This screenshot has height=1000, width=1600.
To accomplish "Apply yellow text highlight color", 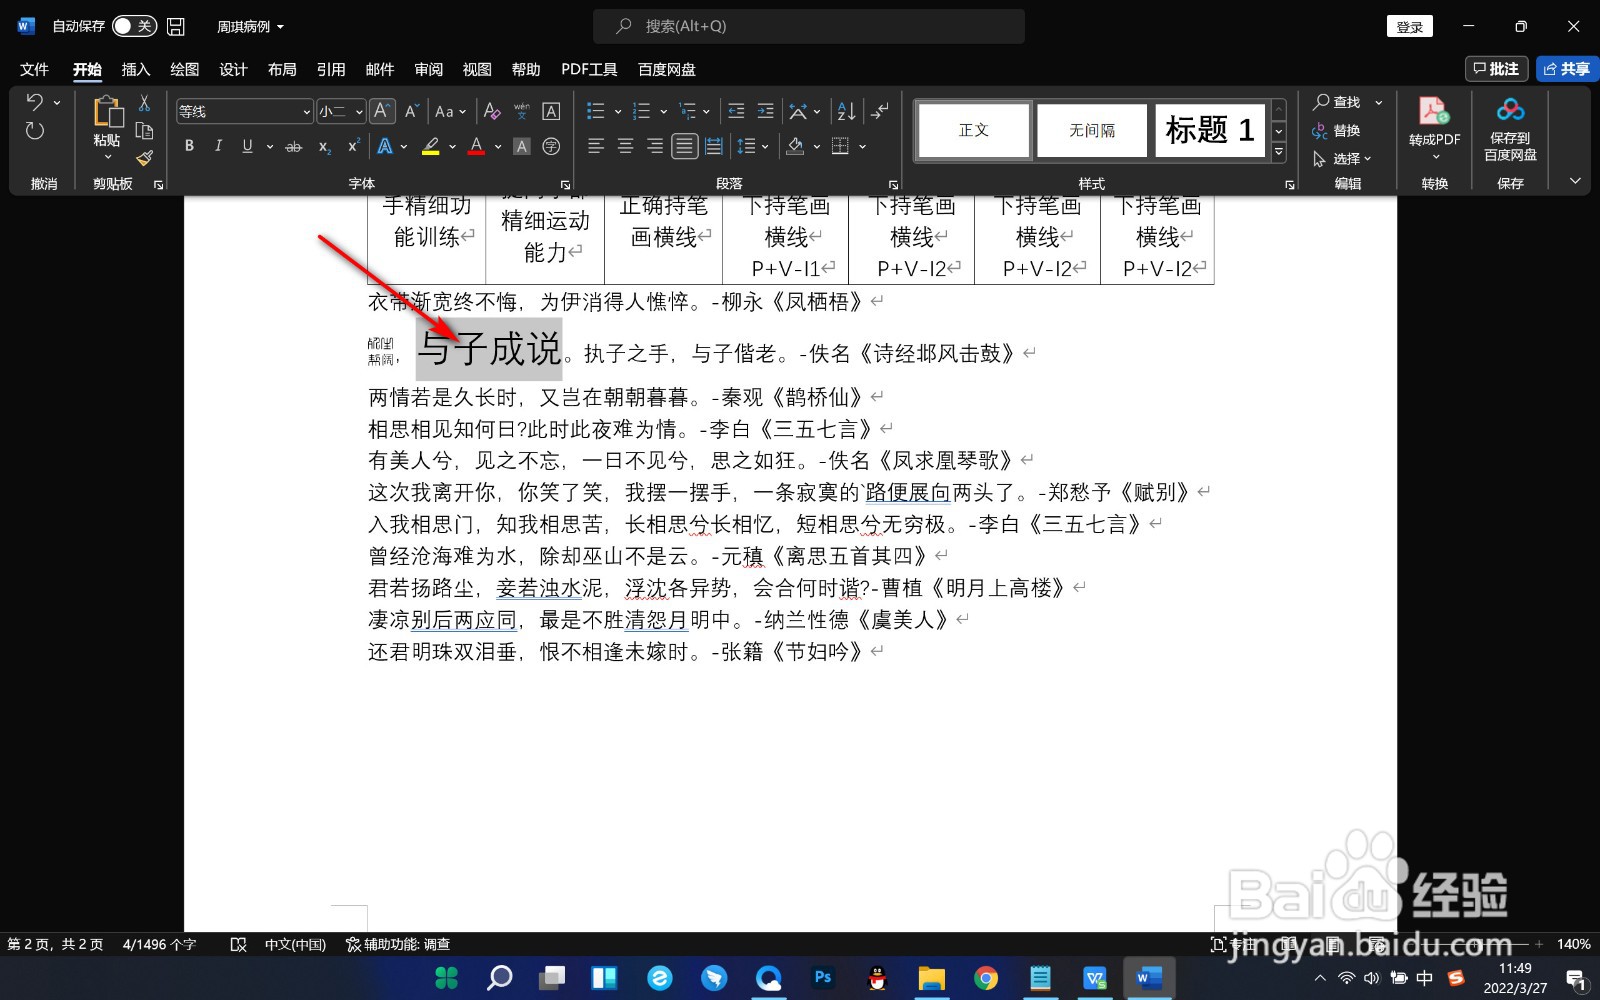I will (x=431, y=146).
